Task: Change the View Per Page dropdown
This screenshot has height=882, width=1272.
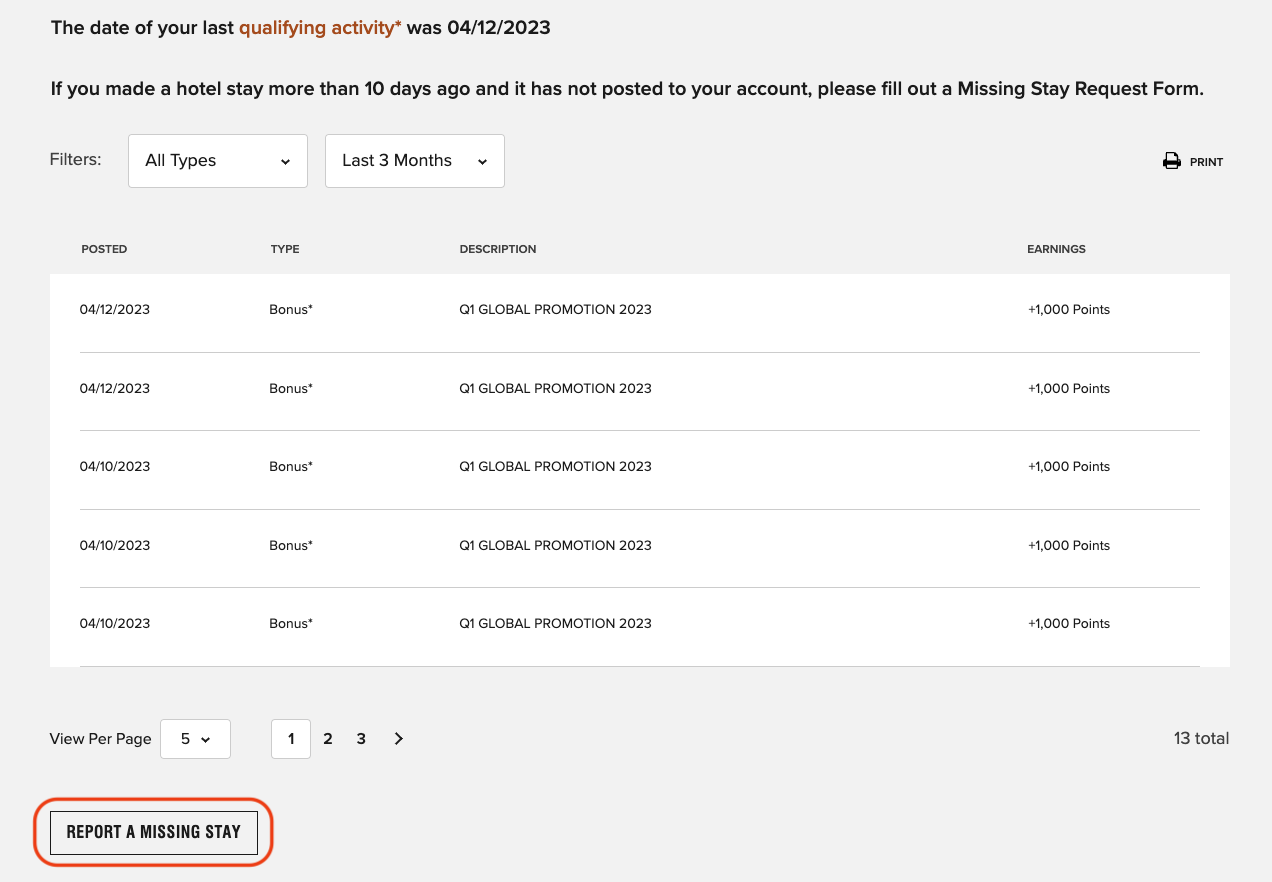Action: coord(195,739)
